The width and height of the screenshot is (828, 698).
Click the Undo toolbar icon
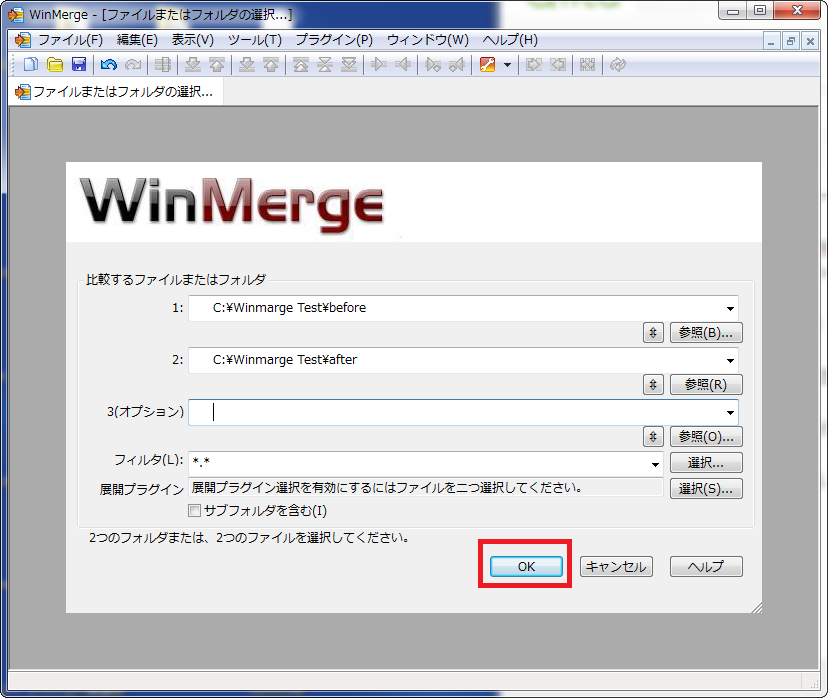[x=109, y=64]
